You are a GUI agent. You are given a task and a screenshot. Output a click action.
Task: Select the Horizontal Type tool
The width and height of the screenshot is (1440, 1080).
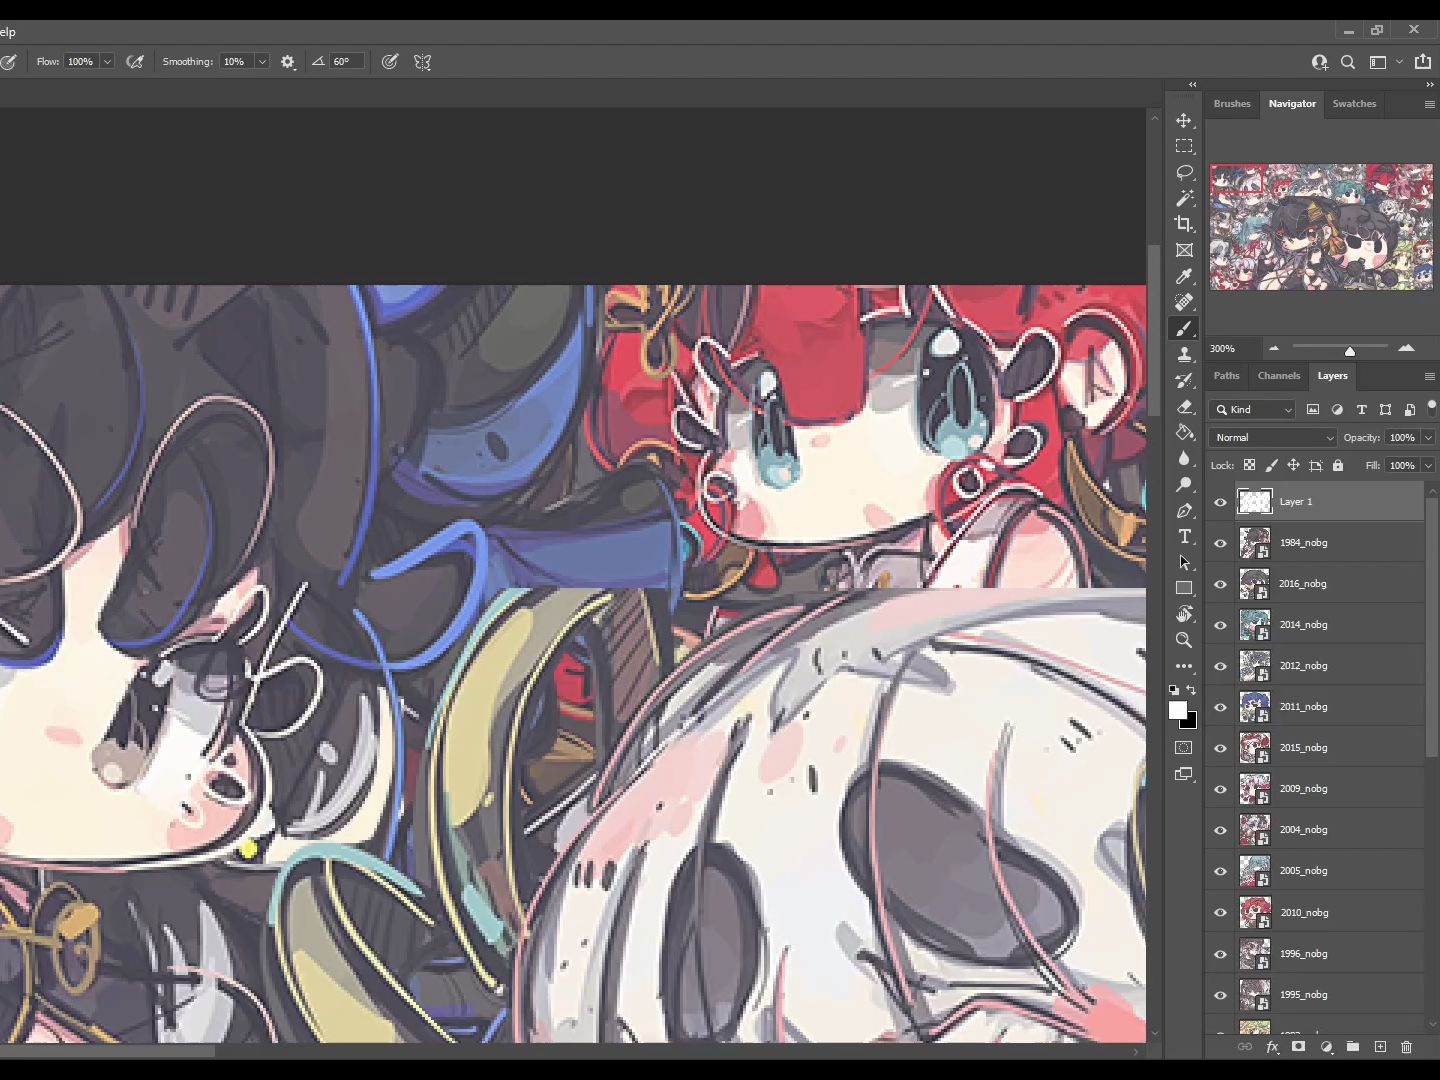coord(1184,537)
